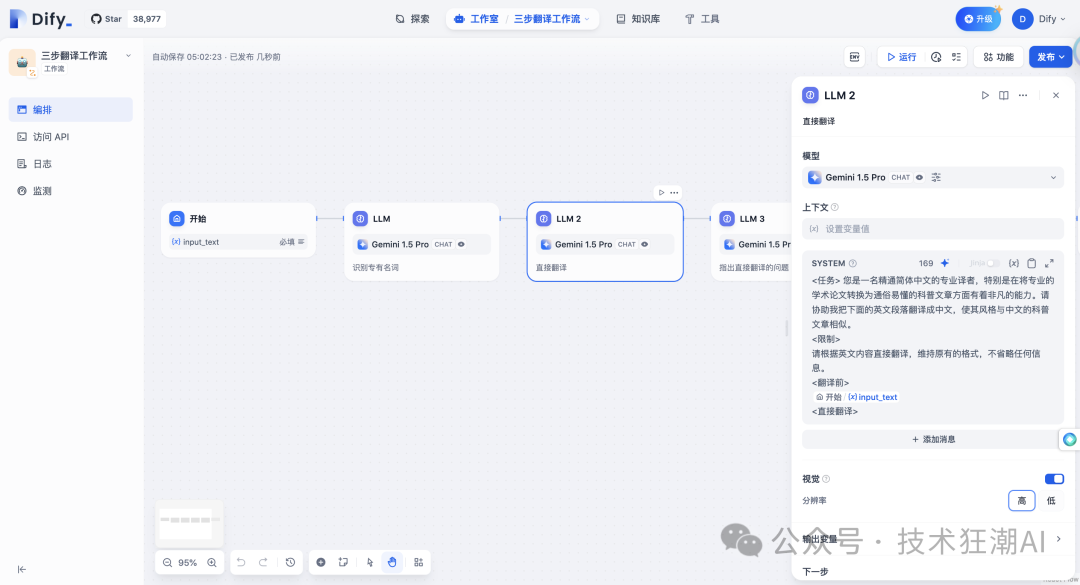The width and height of the screenshot is (1080, 585).
Task: Open three-dot menu above LLM 2 node
Action: 674,192
